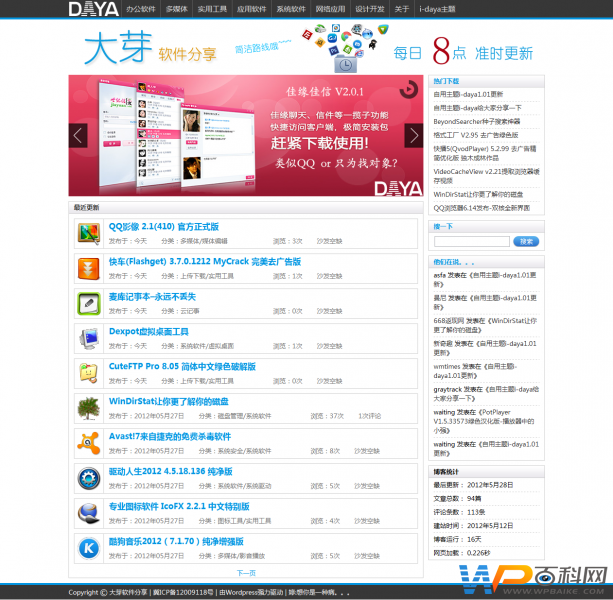Open the 快车(Flashget) 3.7.0.1212 post
The height and width of the screenshot is (600, 613).
(x=205, y=261)
